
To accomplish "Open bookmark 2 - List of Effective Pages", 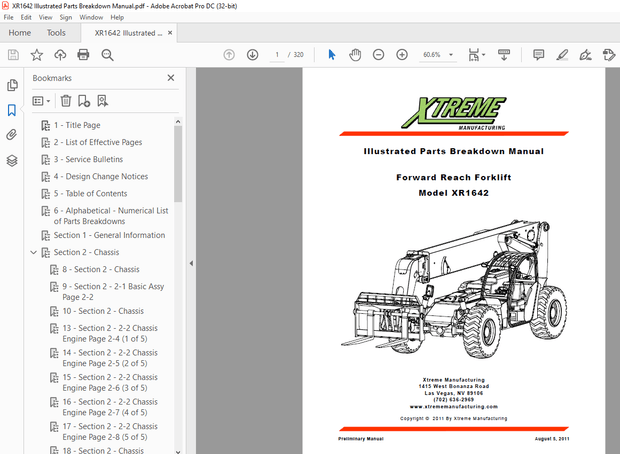I will (x=98, y=142).
